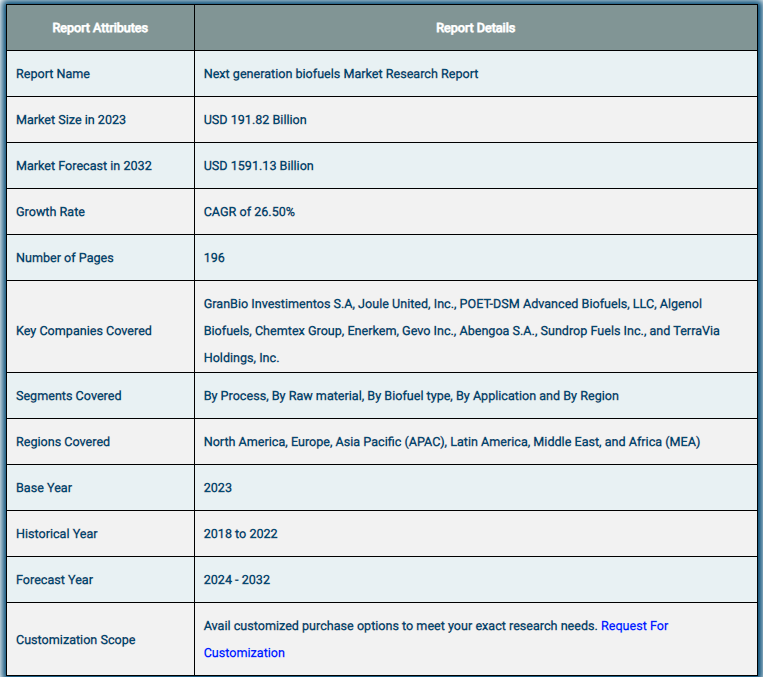Select the Base Year value 2023

(x=217, y=487)
